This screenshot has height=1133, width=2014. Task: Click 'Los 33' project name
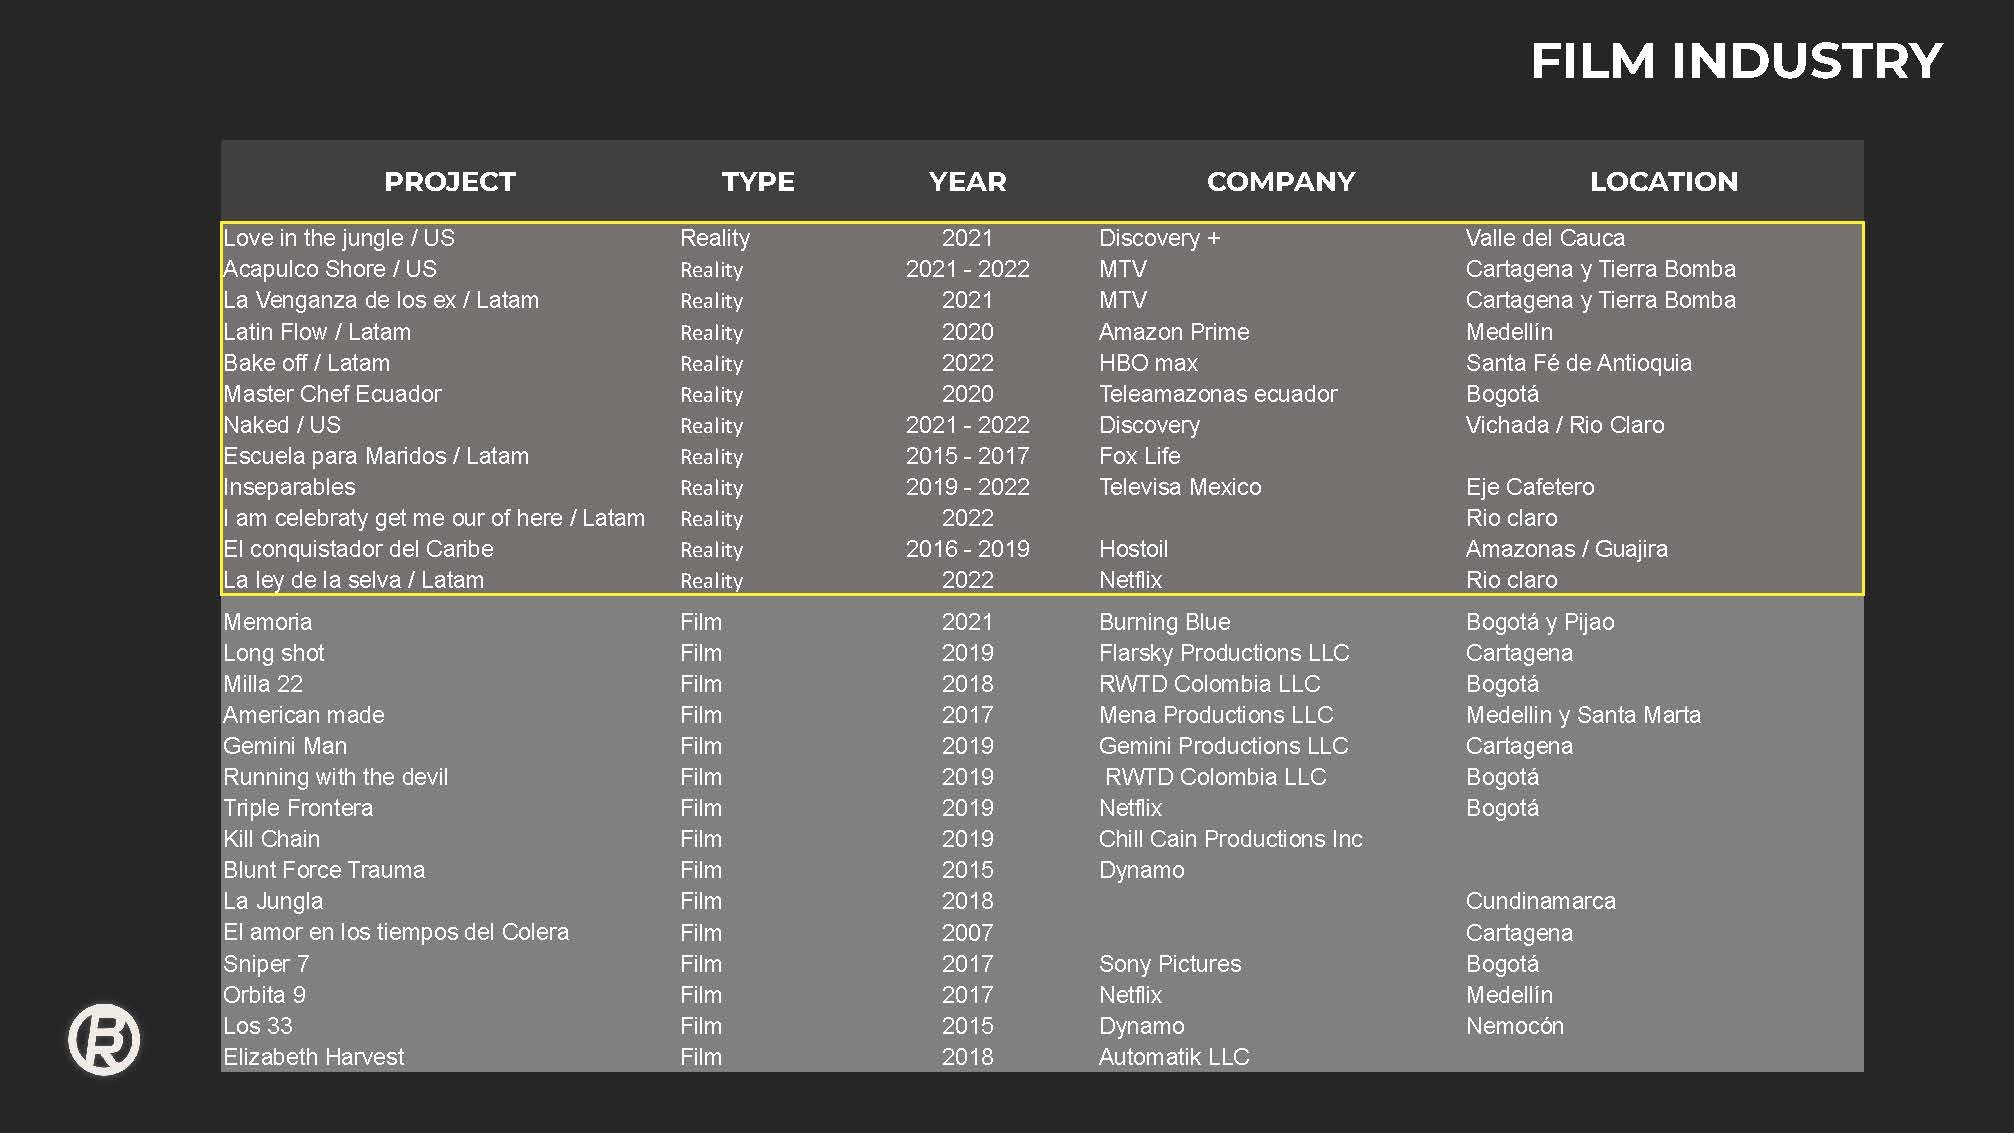pos(258,1026)
